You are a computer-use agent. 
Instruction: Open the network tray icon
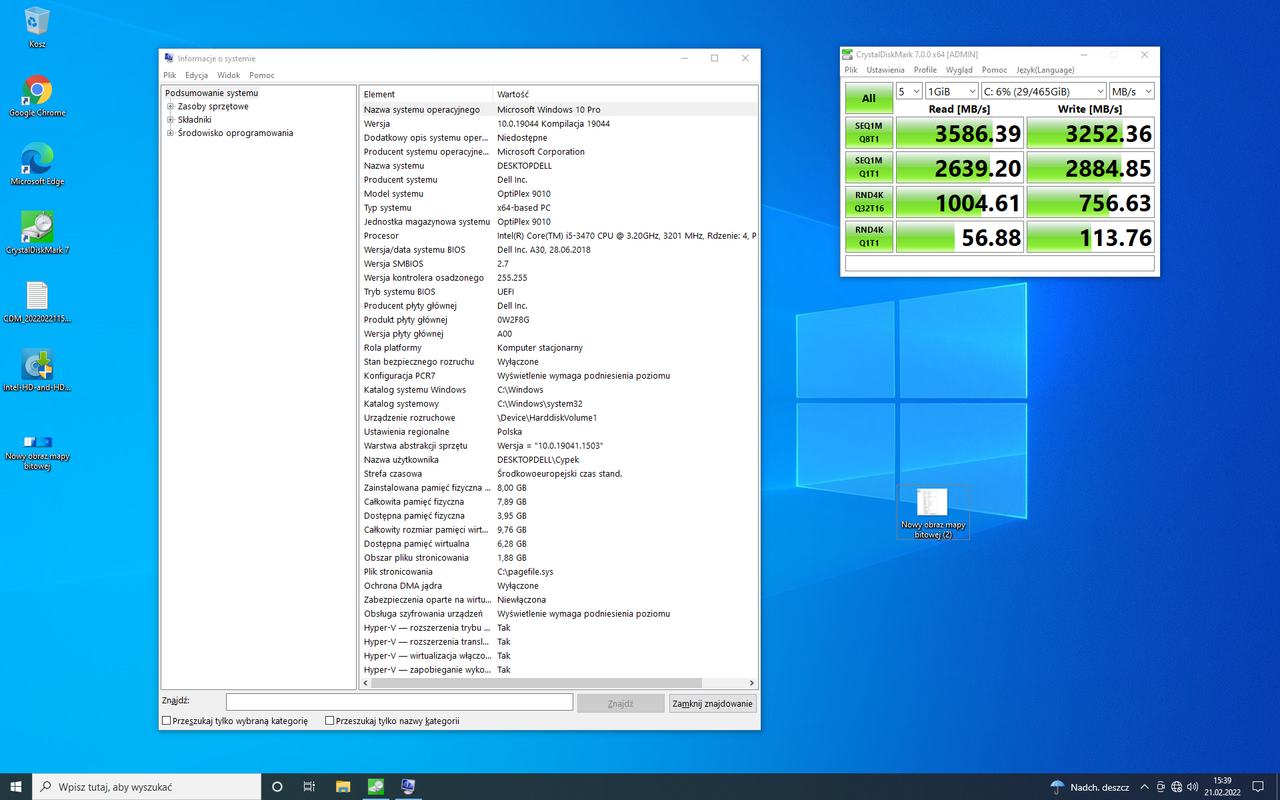point(1177,787)
